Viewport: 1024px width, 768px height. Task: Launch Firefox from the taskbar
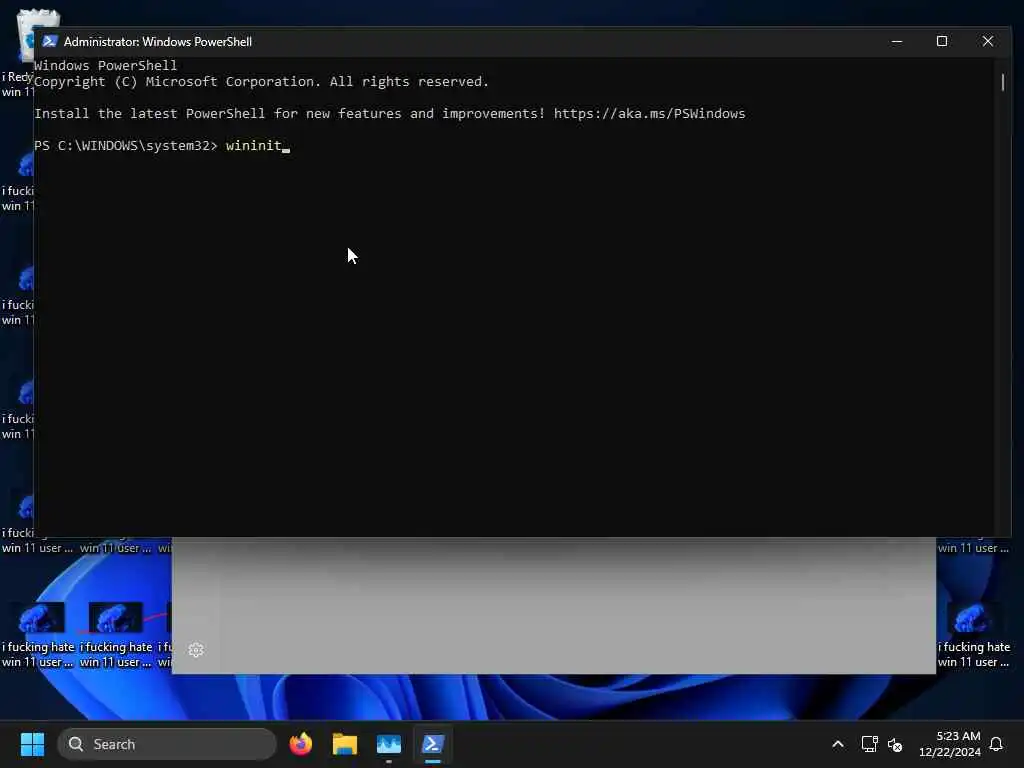(x=300, y=744)
